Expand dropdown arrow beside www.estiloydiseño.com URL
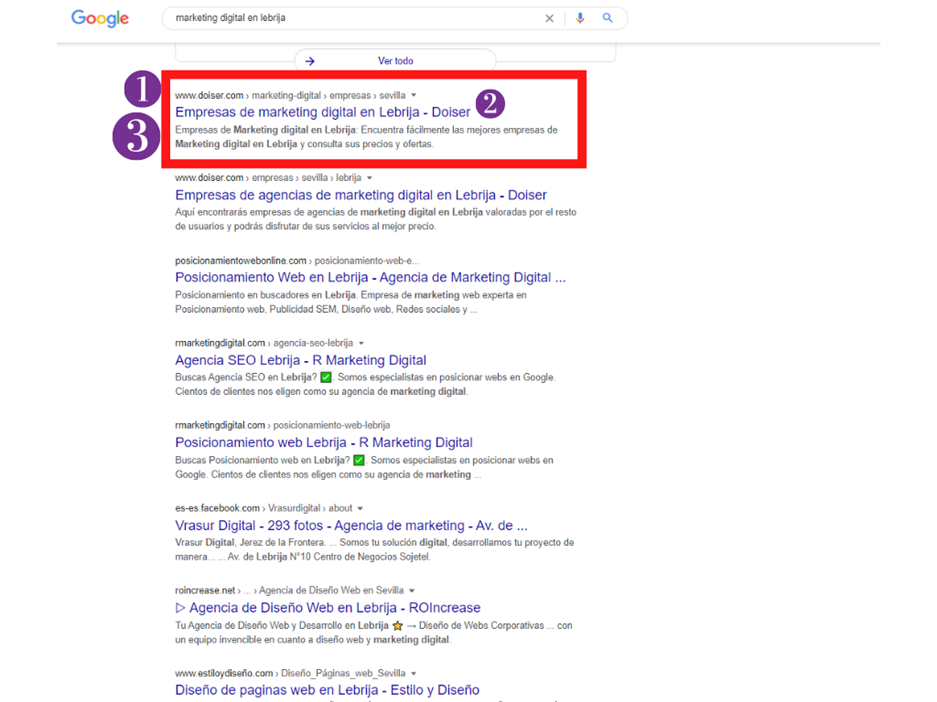 tap(414, 673)
